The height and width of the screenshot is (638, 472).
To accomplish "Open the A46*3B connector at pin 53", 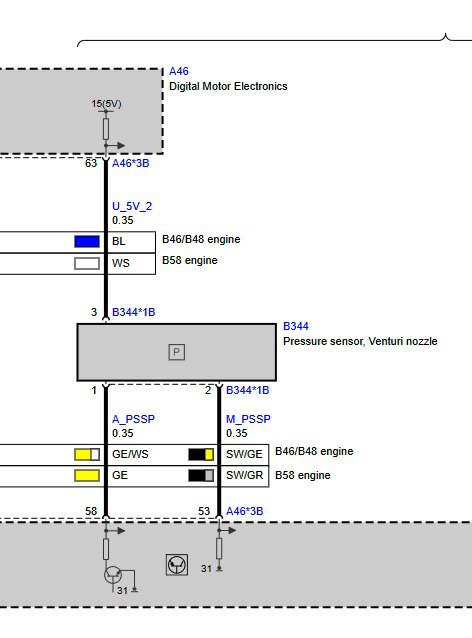I will (245, 511).
